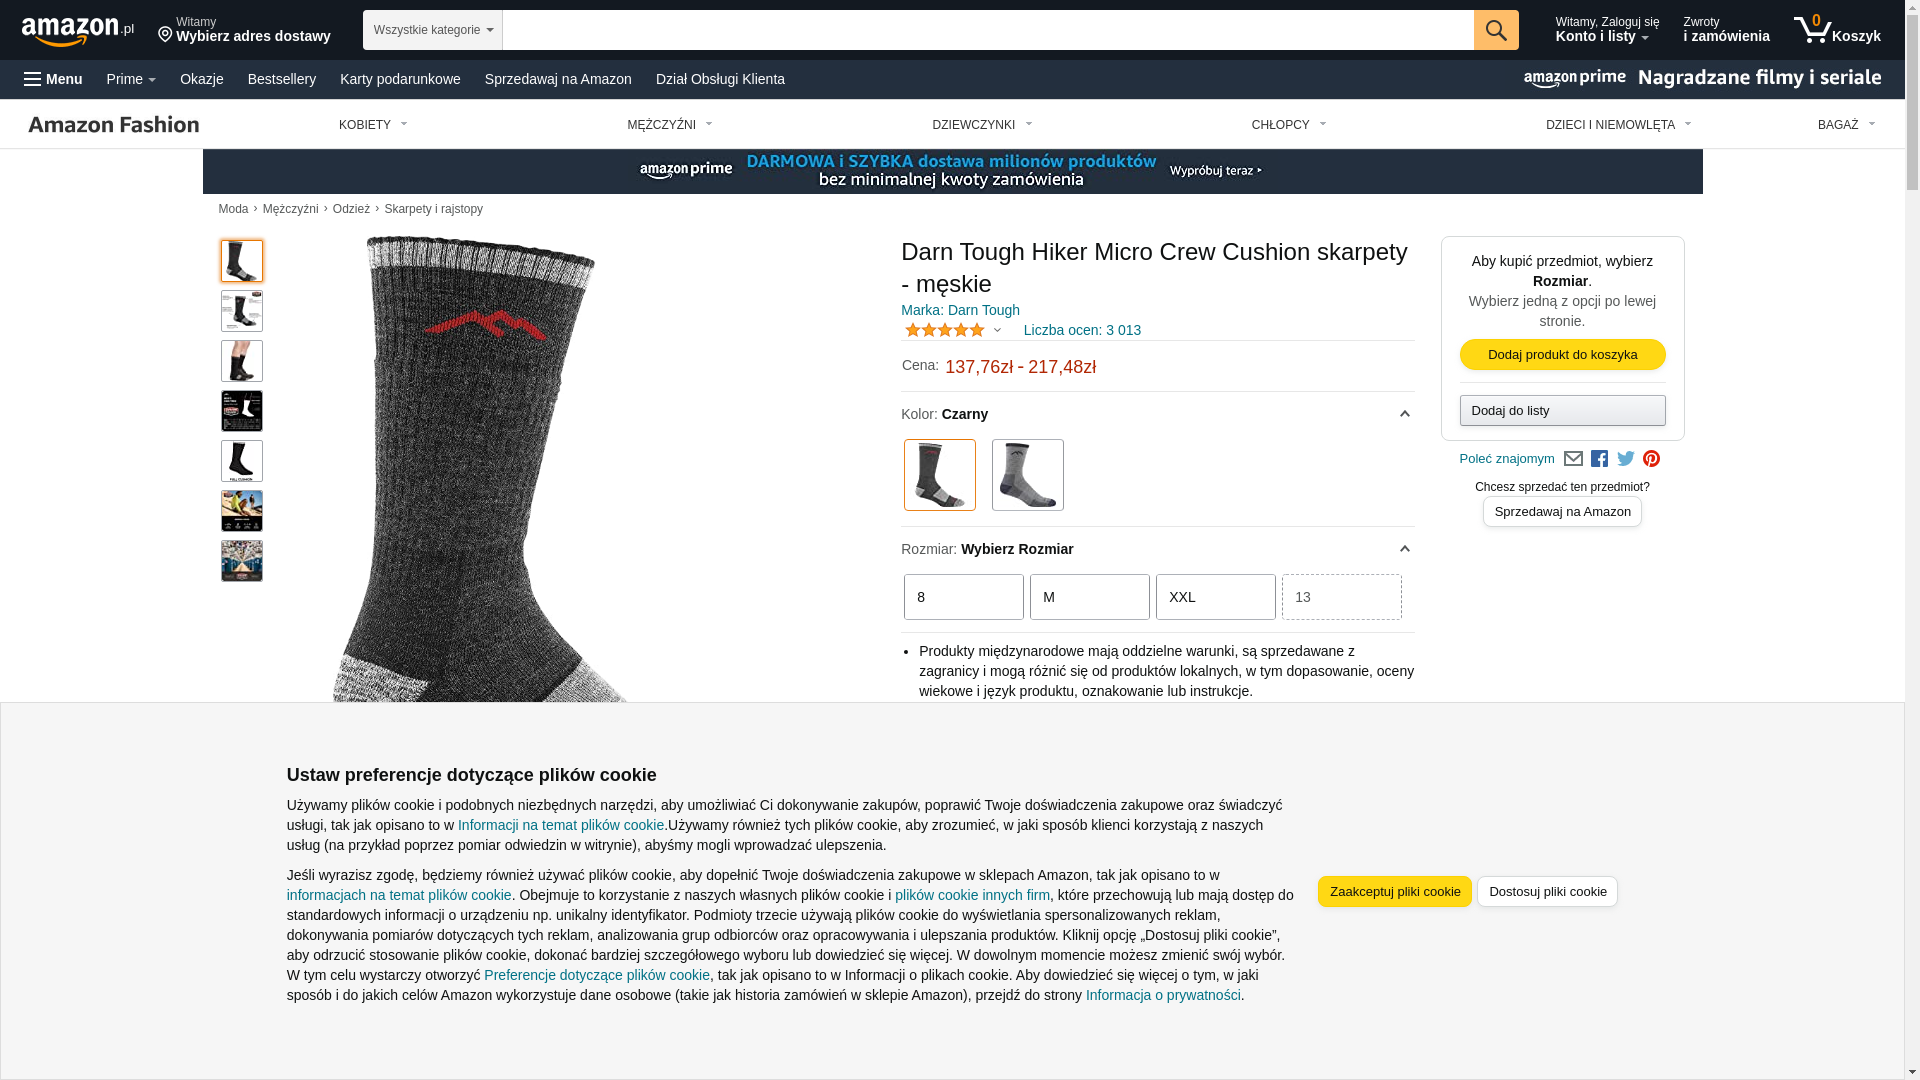Share product on Twitter icon
Viewport: 1920px width, 1080px height.
(x=1626, y=459)
